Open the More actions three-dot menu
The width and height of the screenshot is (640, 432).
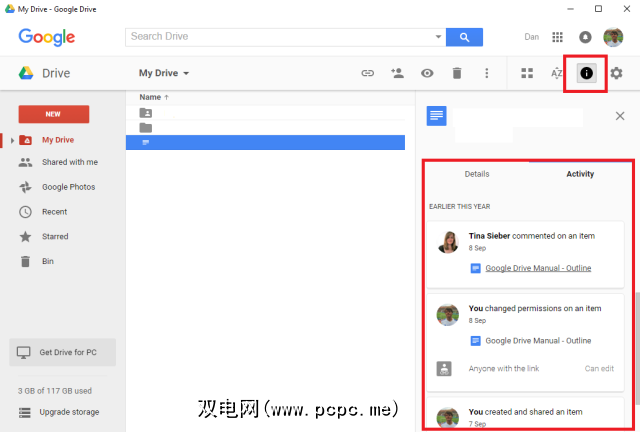(x=487, y=73)
